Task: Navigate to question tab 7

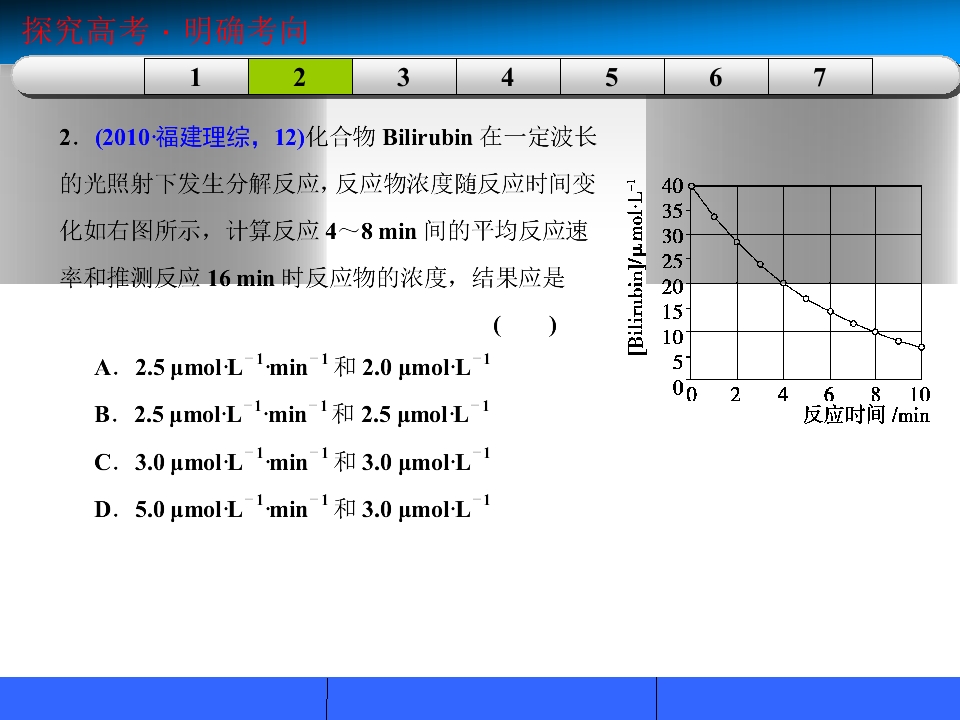Action: pyautogui.click(x=821, y=77)
